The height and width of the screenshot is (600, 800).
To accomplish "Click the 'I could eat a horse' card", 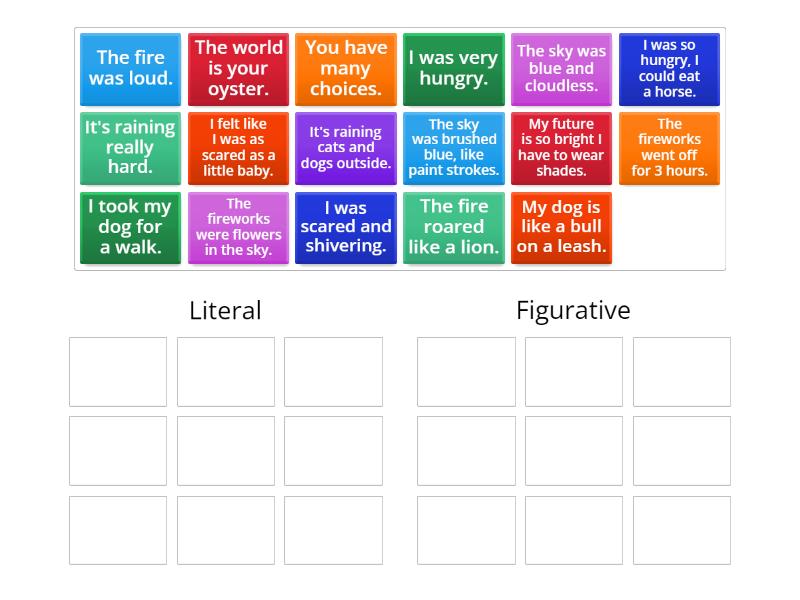I will (669, 69).
